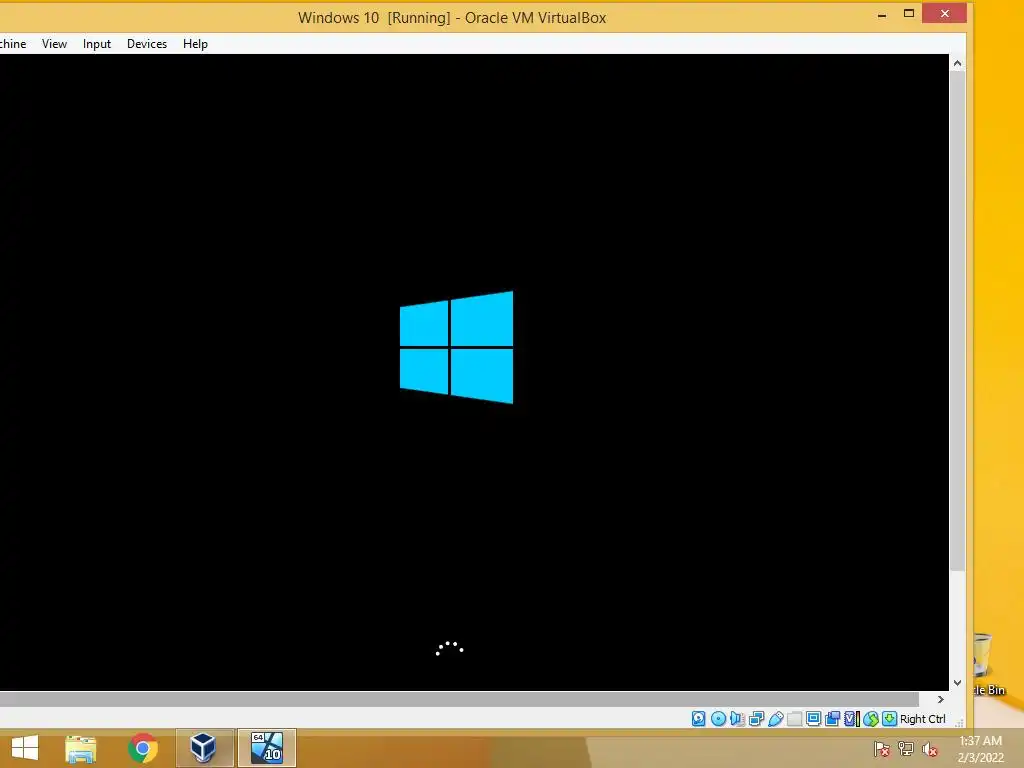Click the VirtualBox window title bar text
1024x768 pixels.
(452, 18)
